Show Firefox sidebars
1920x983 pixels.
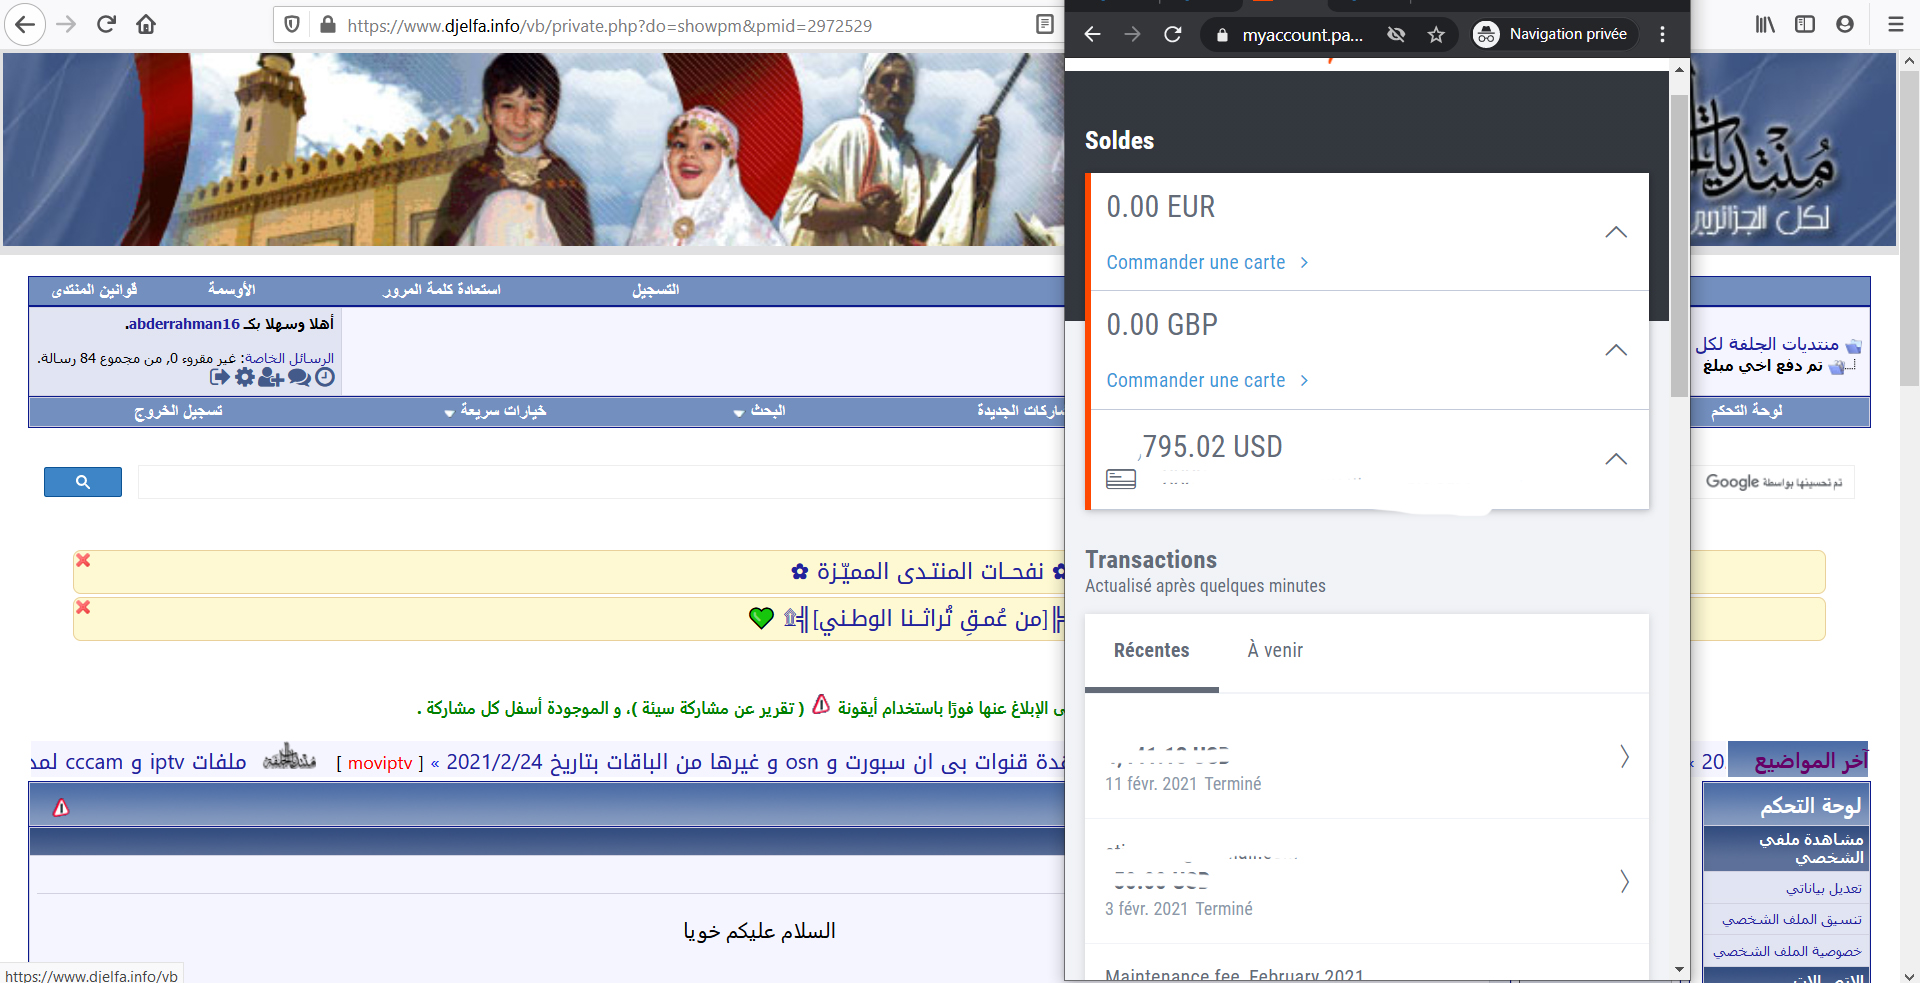pos(1805,25)
